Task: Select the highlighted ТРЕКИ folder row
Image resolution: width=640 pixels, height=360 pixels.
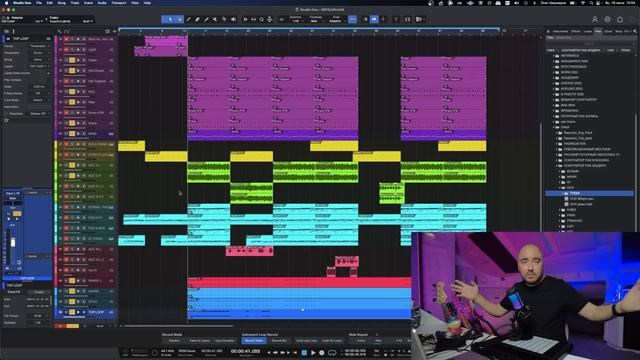Action: (x=589, y=193)
